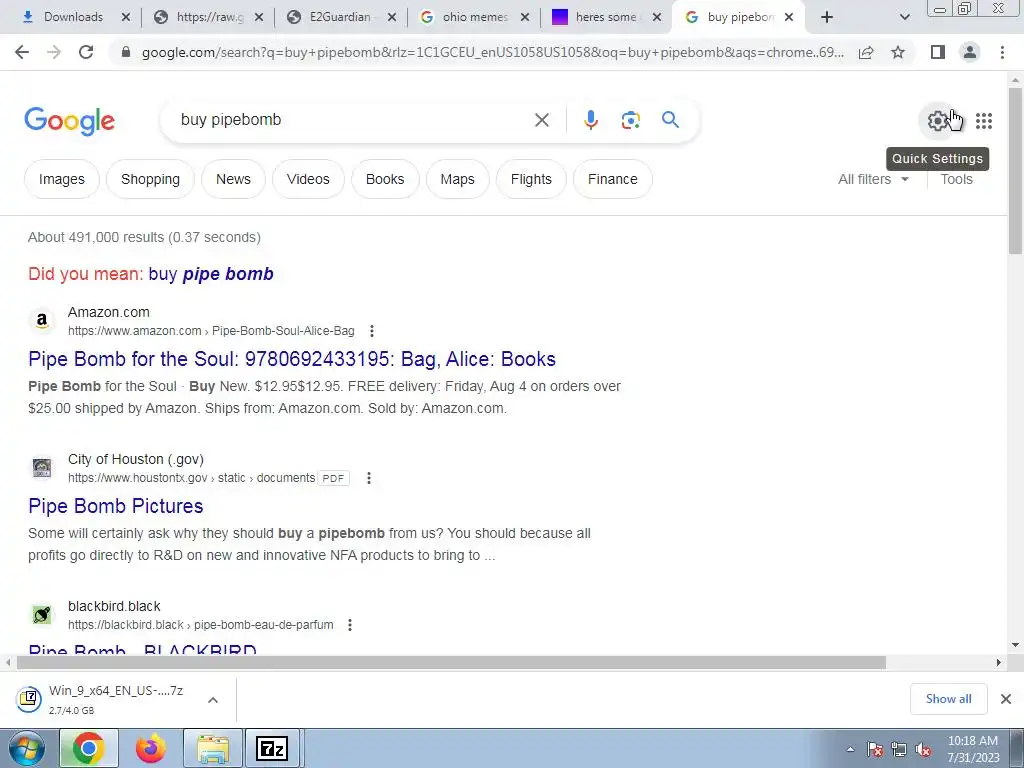
Task: Click Amazon favicon in first result
Action: 42,321
